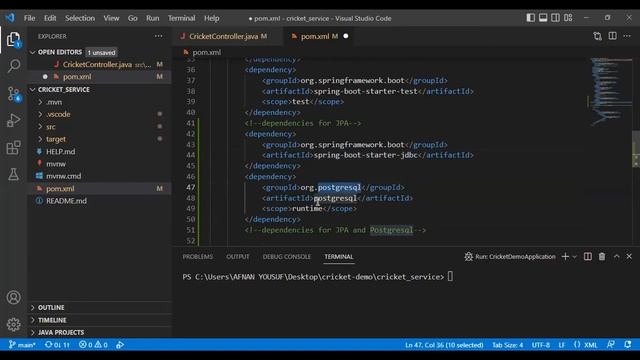Screen dimensions: 640x360
Task: Open mvnw.cmd file in explorer
Action: [63, 176]
